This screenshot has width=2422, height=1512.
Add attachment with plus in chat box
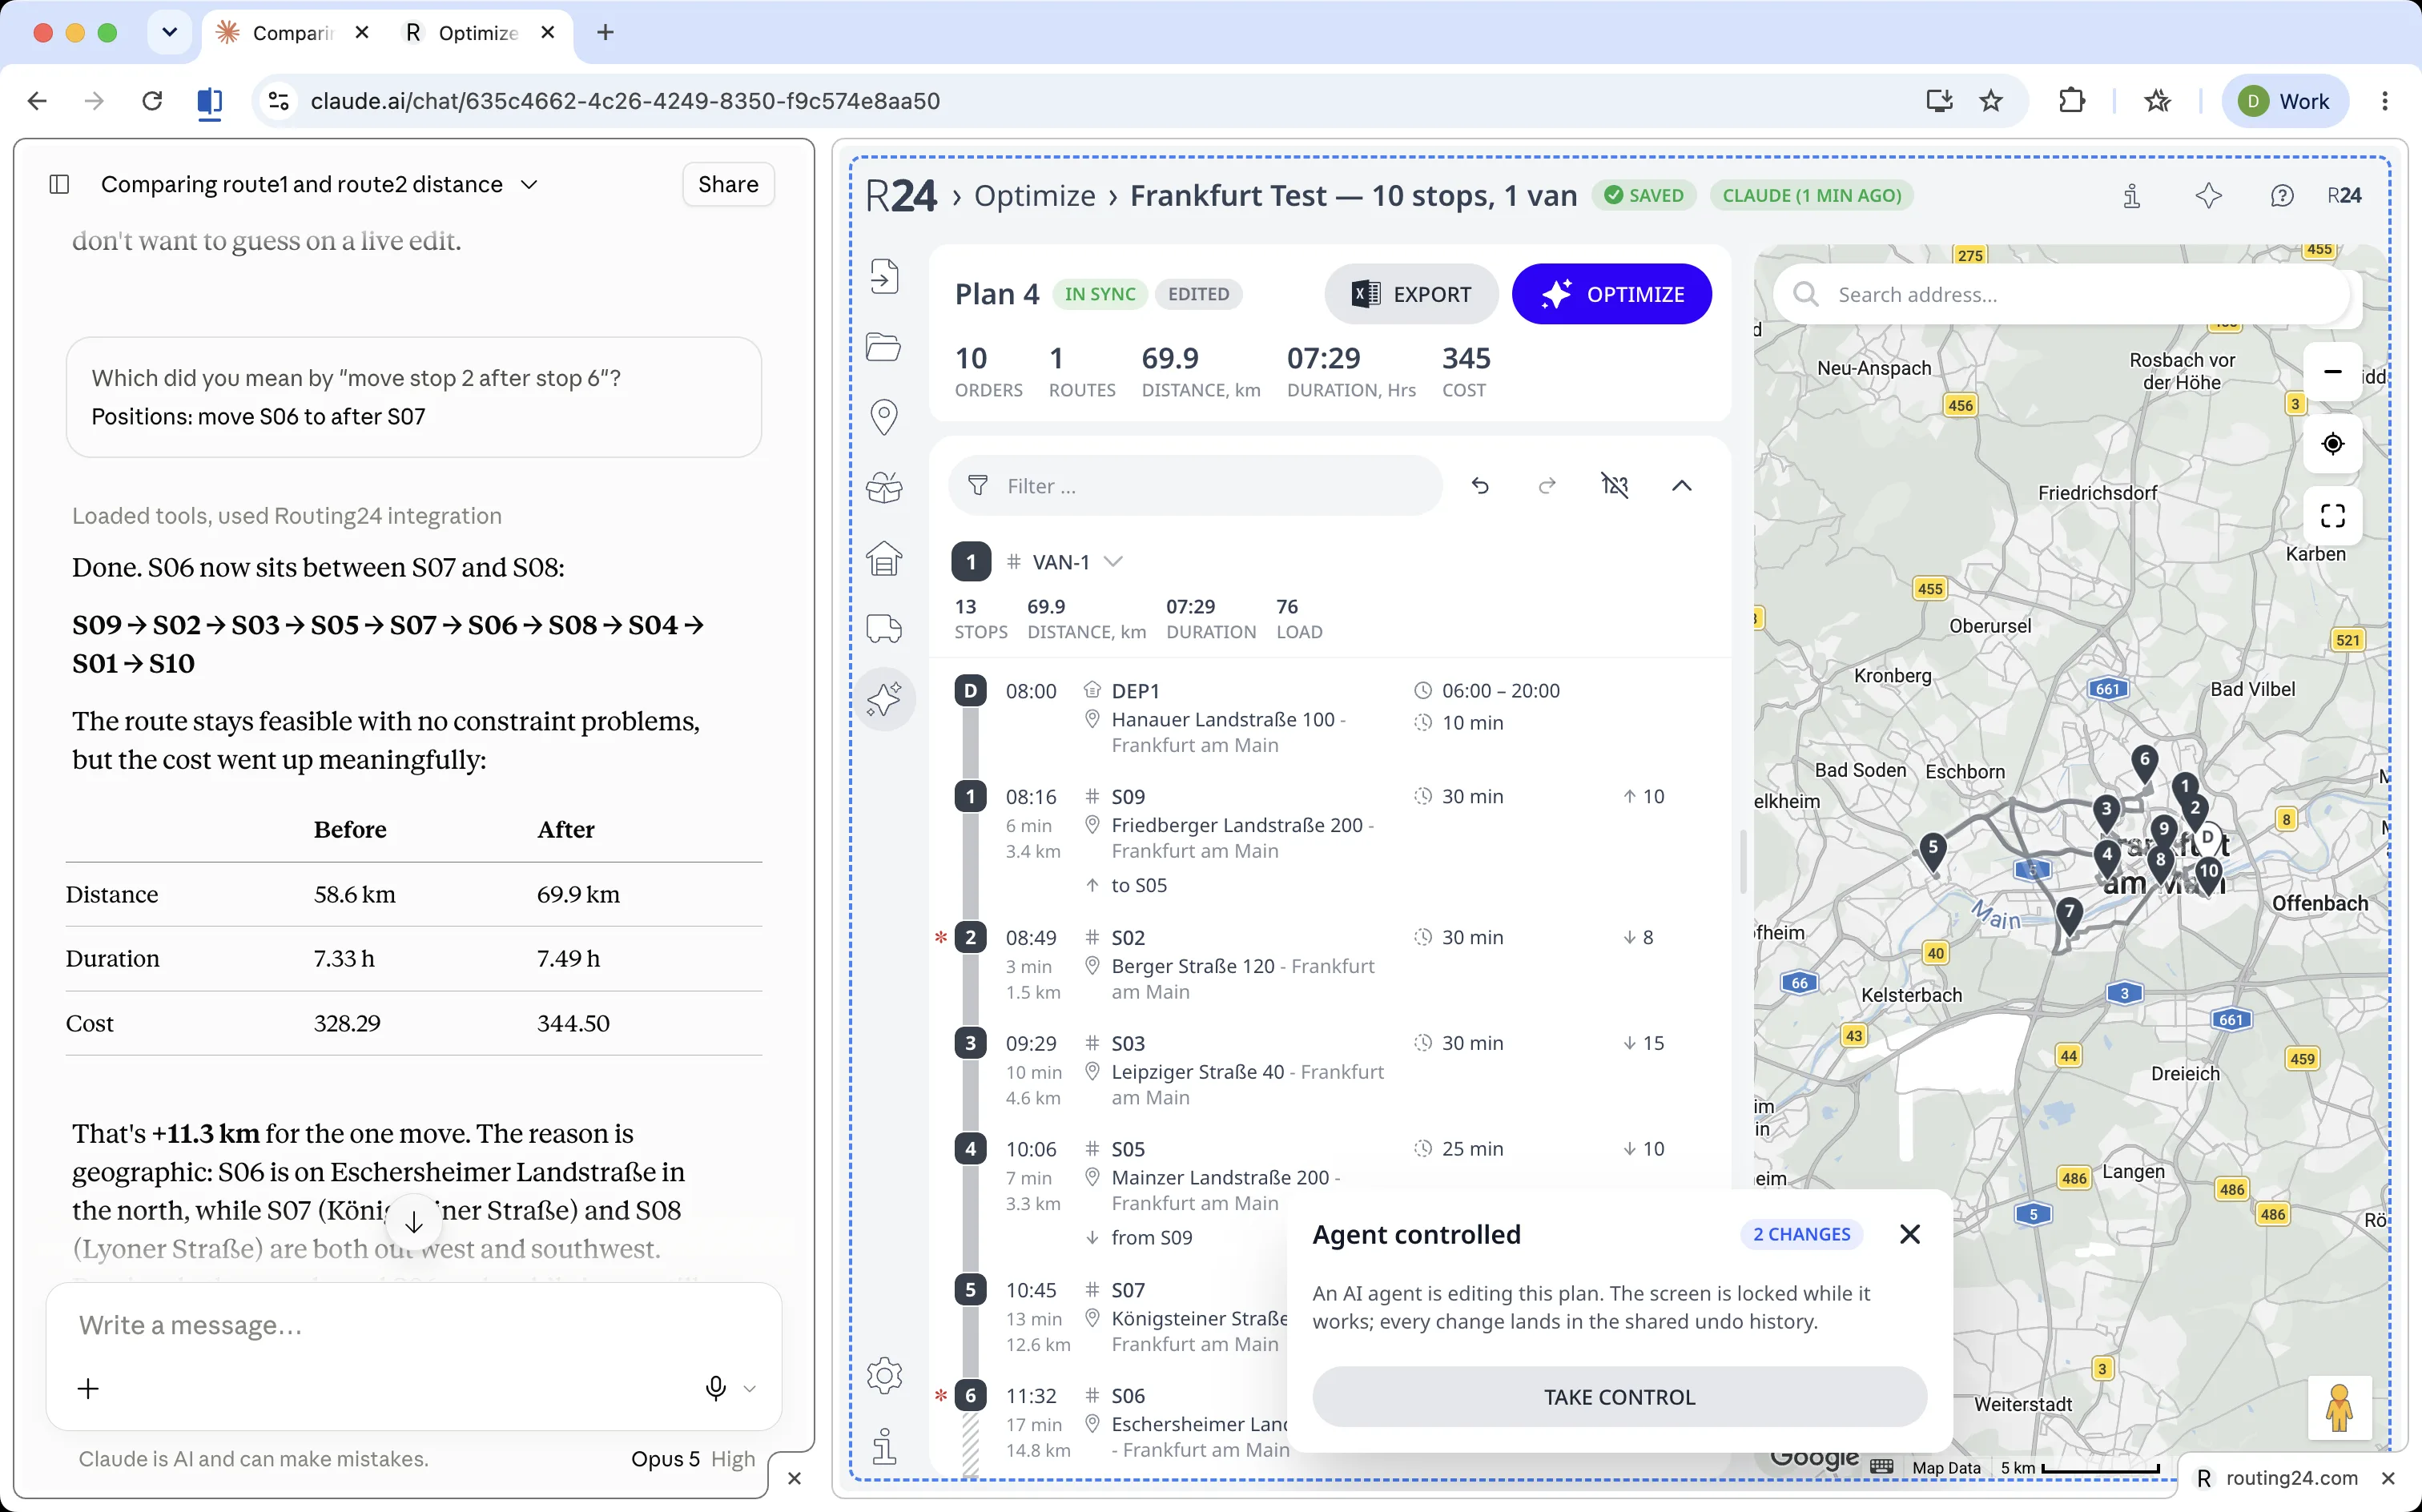pos(88,1388)
